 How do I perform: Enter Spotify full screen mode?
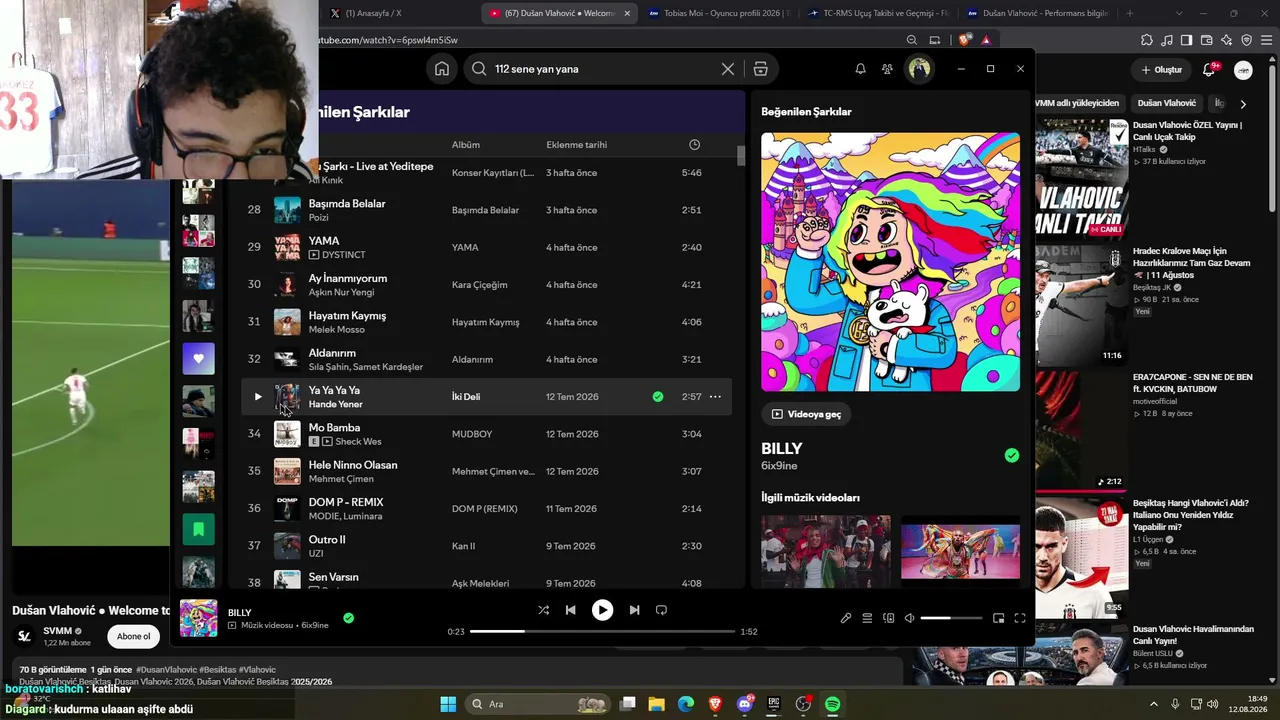[1020, 618]
